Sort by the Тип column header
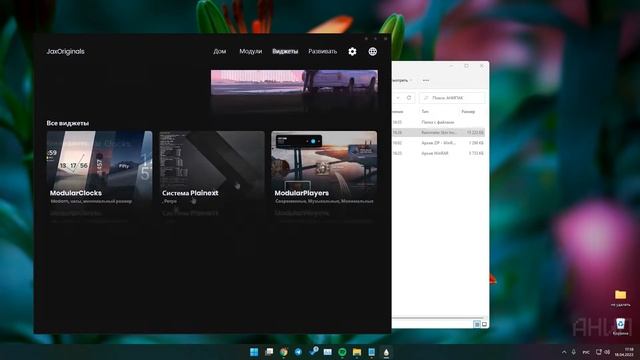640x360 pixels. coord(425,111)
